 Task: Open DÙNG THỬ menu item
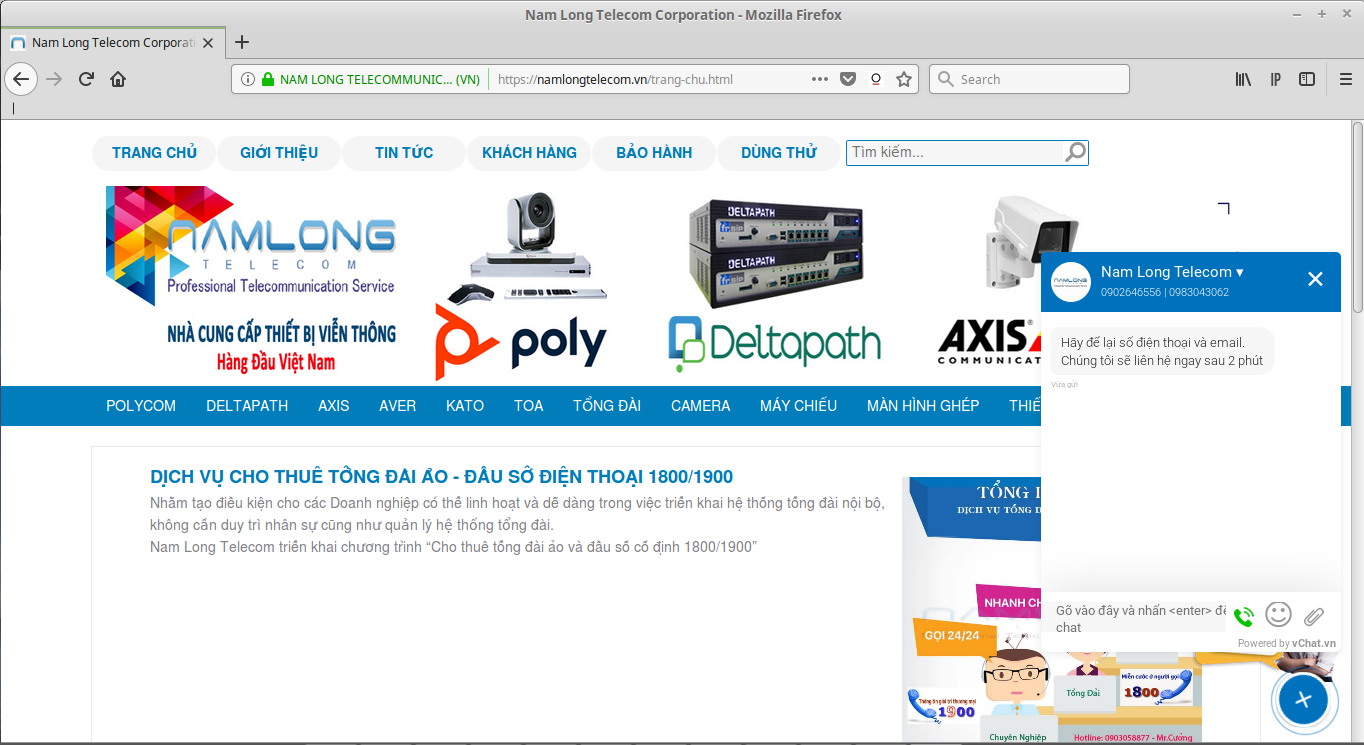pos(779,153)
